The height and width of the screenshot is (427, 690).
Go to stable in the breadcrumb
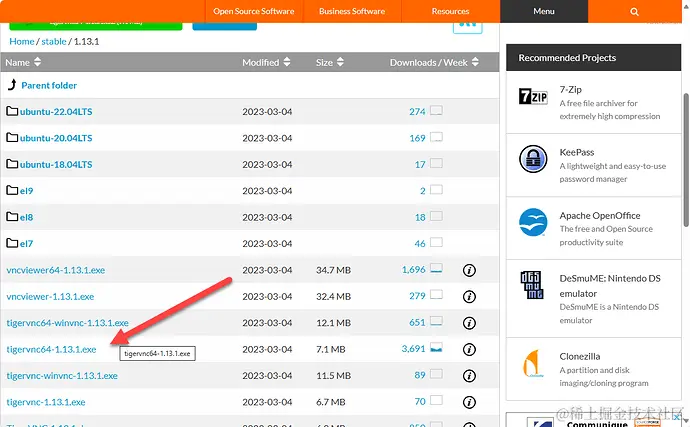point(54,41)
